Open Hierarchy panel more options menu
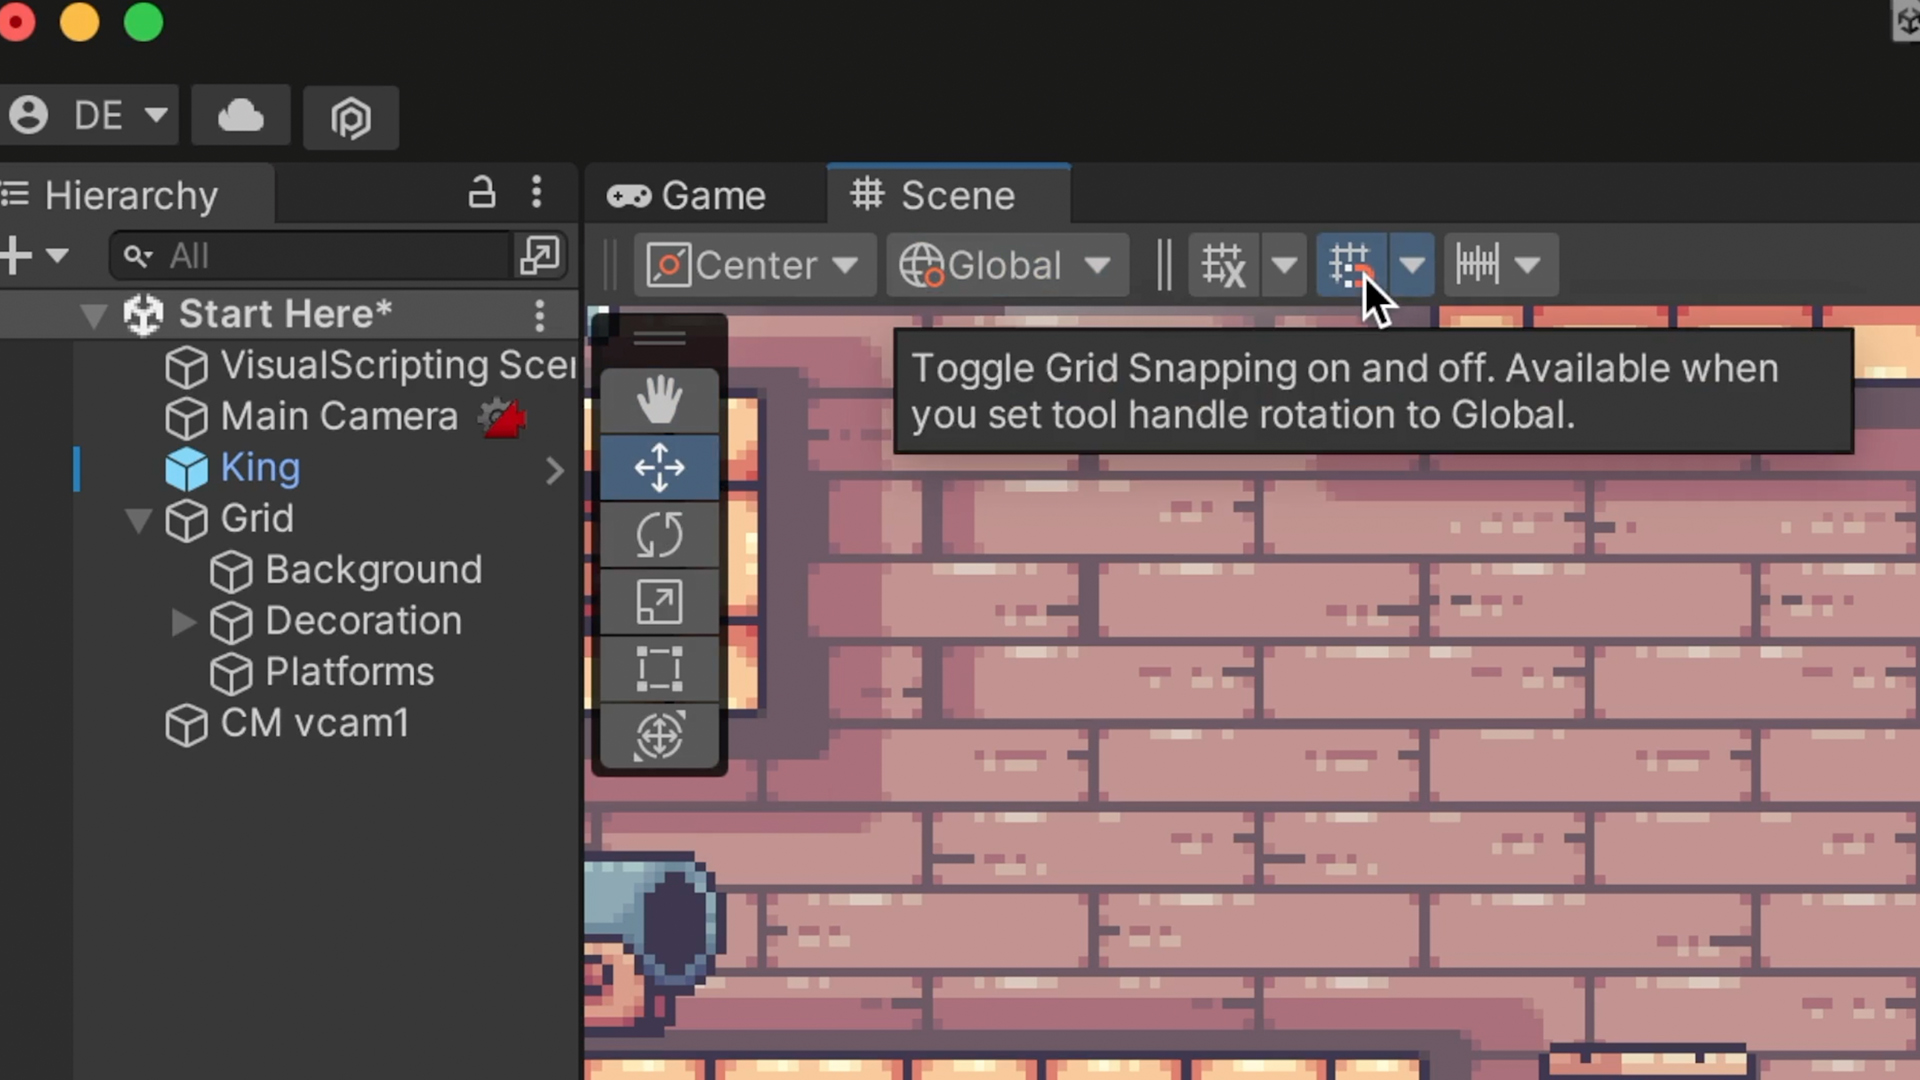 pyautogui.click(x=537, y=192)
